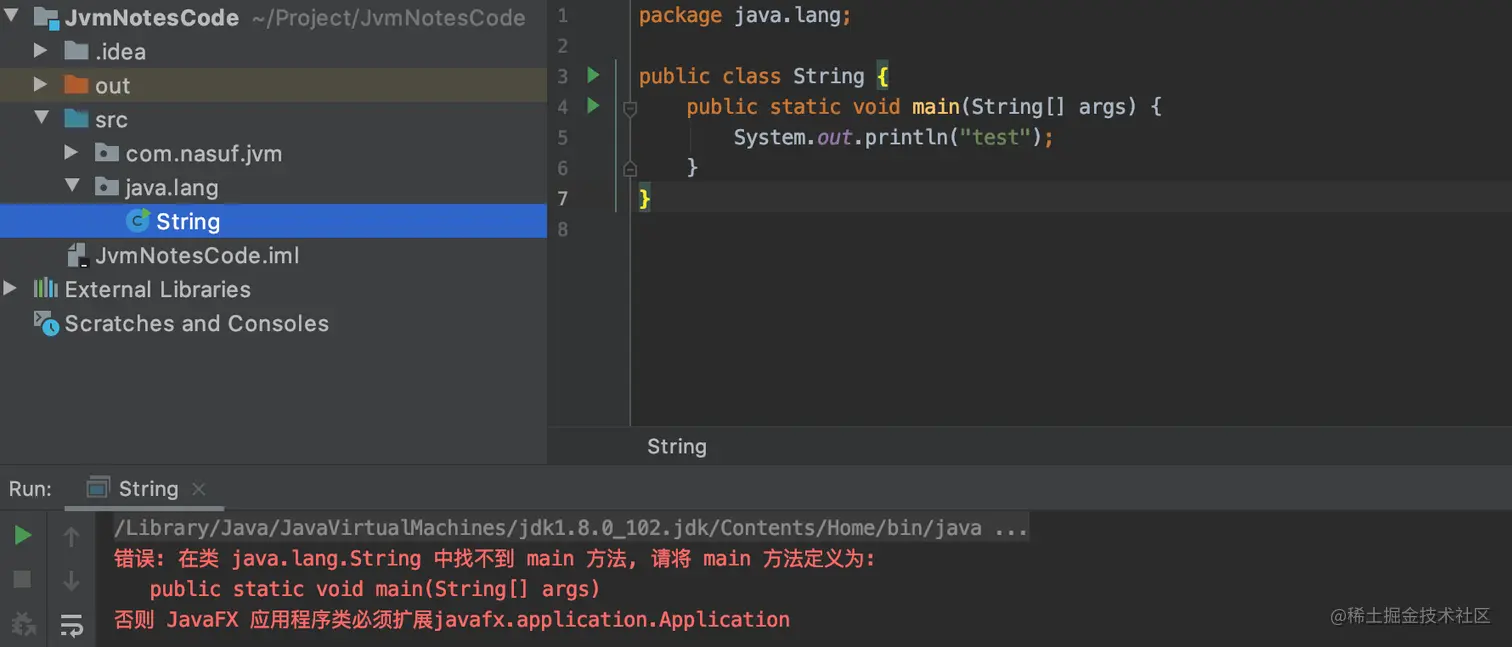Rerun String with the green play button
The width and height of the screenshot is (1512, 647).
point(22,536)
